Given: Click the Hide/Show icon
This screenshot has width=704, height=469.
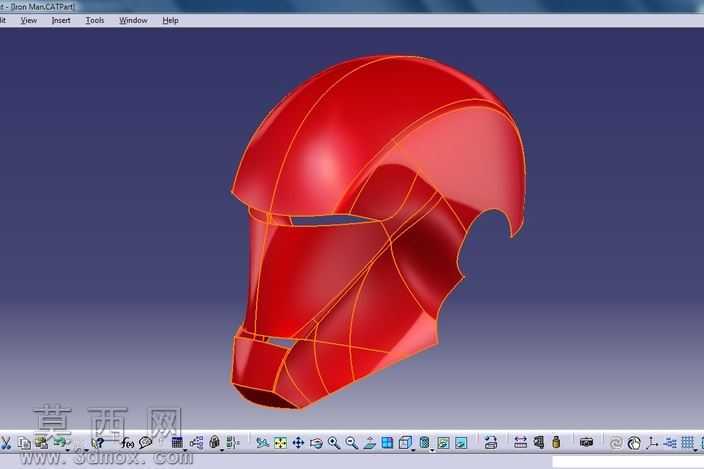Looking at the screenshot, I should coord(443,443).
